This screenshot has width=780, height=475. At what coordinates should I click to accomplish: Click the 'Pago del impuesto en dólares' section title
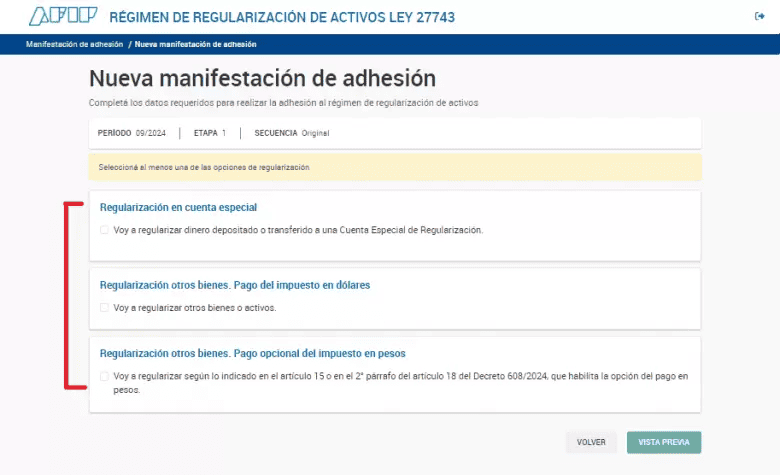coord(235,285)
